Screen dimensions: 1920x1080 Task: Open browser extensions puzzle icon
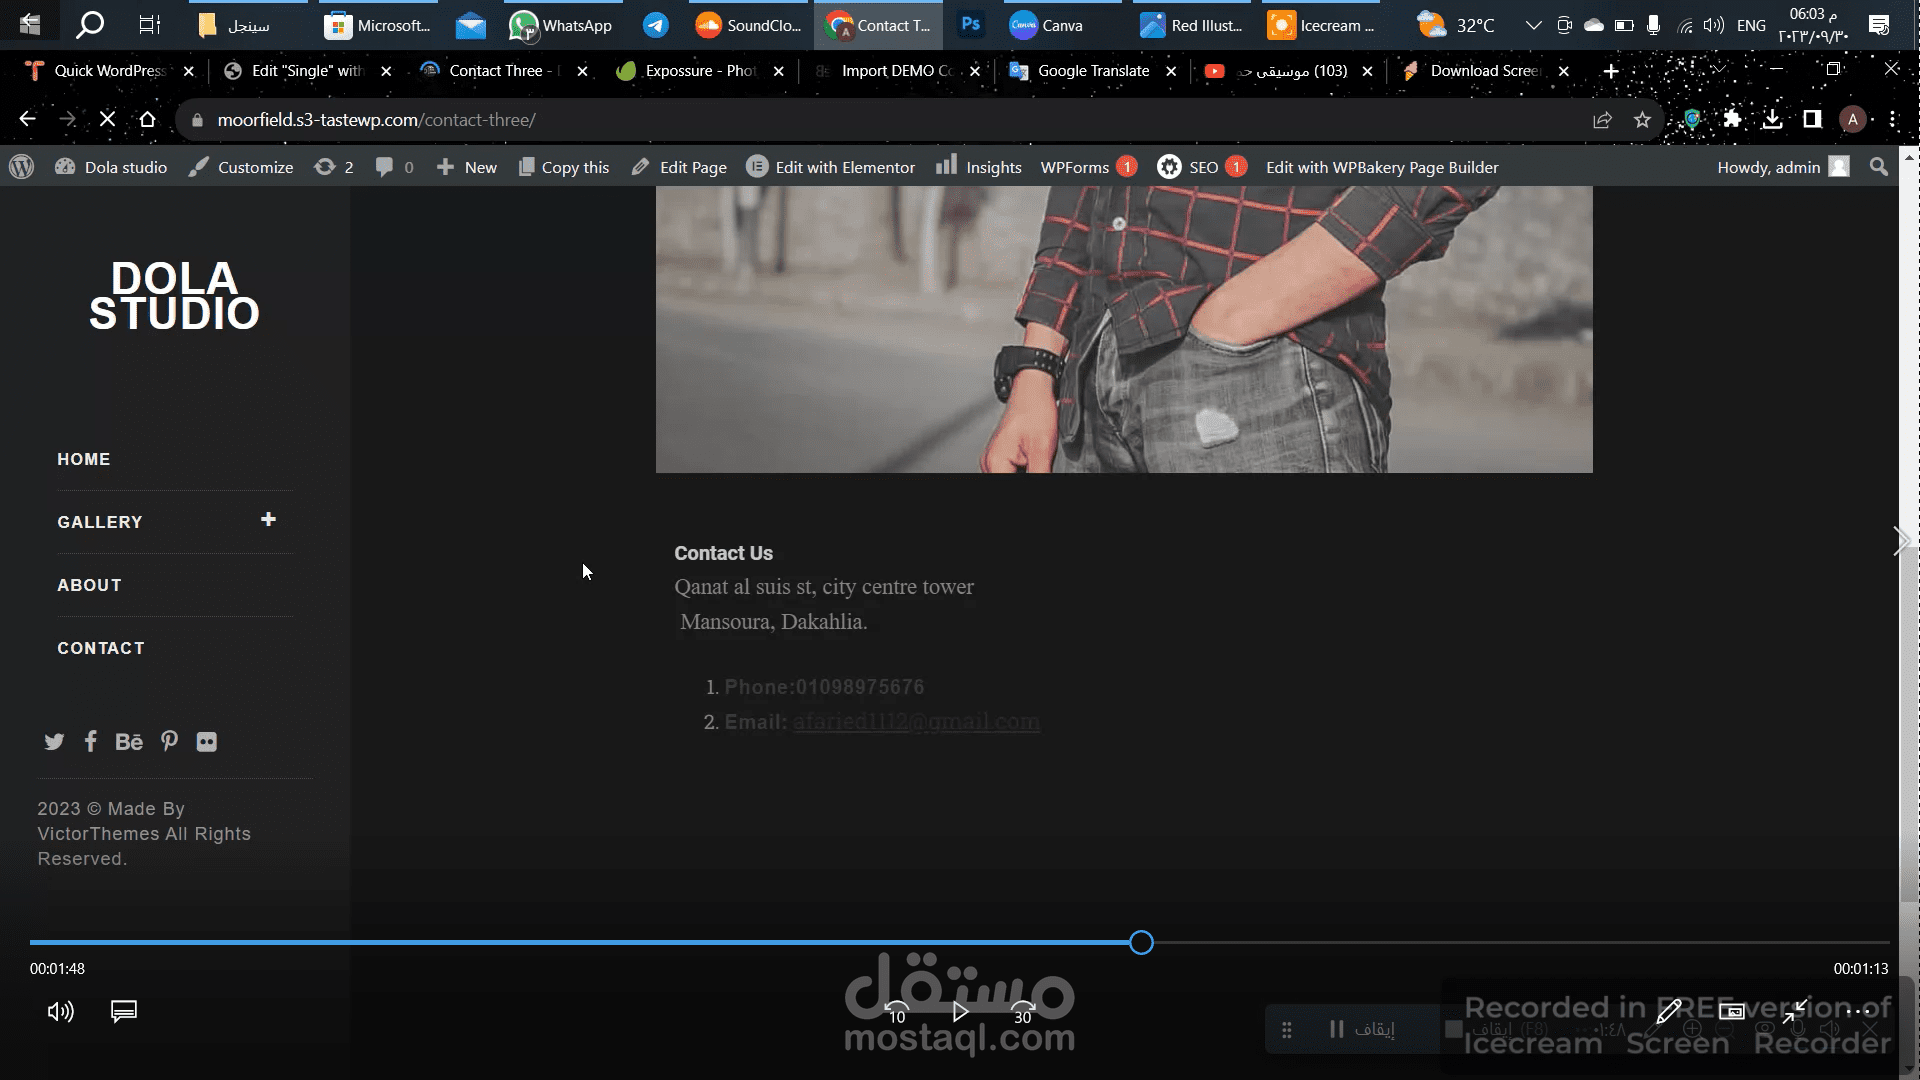pyautogui.click(x=1732, y=120)
